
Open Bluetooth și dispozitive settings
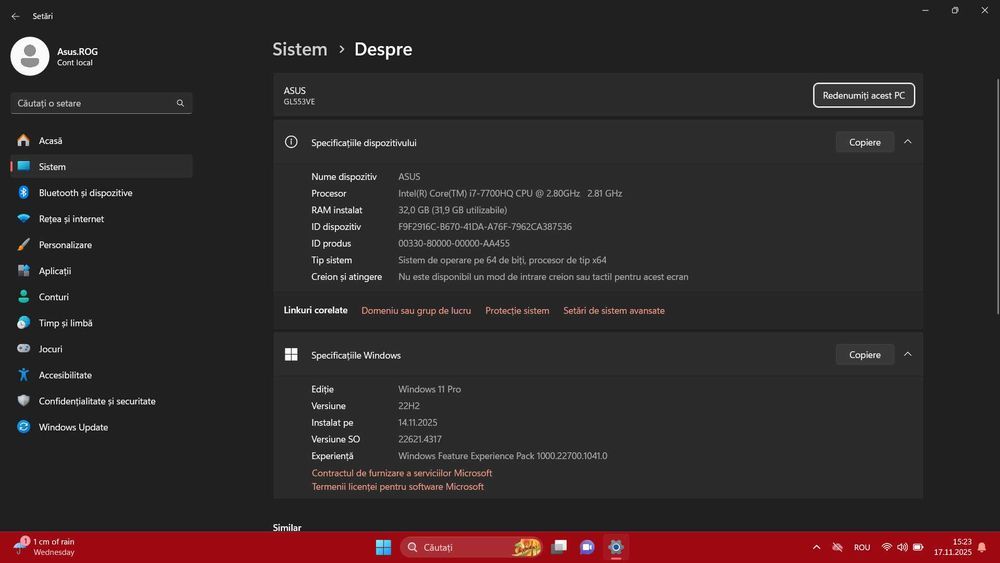tap(101, 193)
